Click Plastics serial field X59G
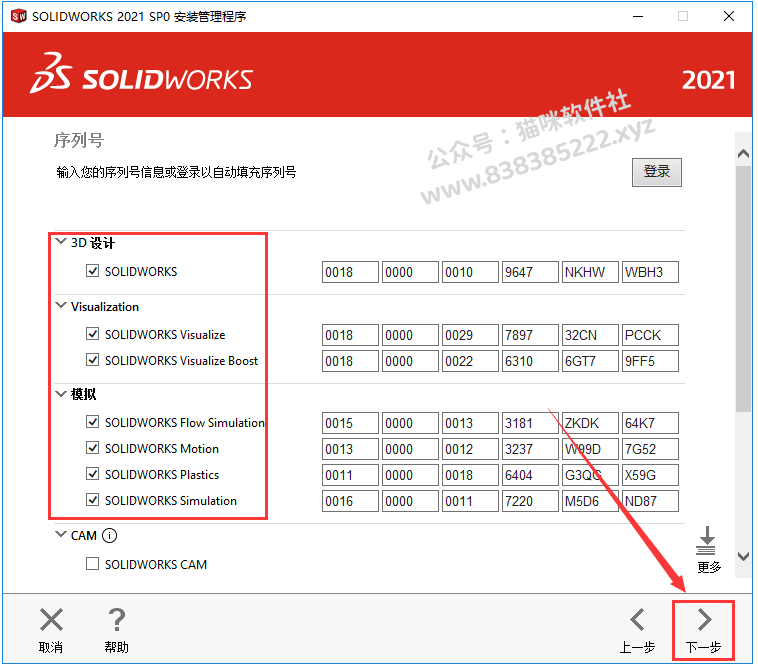758x666 pixels. pyautogui.click(x=651, y=476)
